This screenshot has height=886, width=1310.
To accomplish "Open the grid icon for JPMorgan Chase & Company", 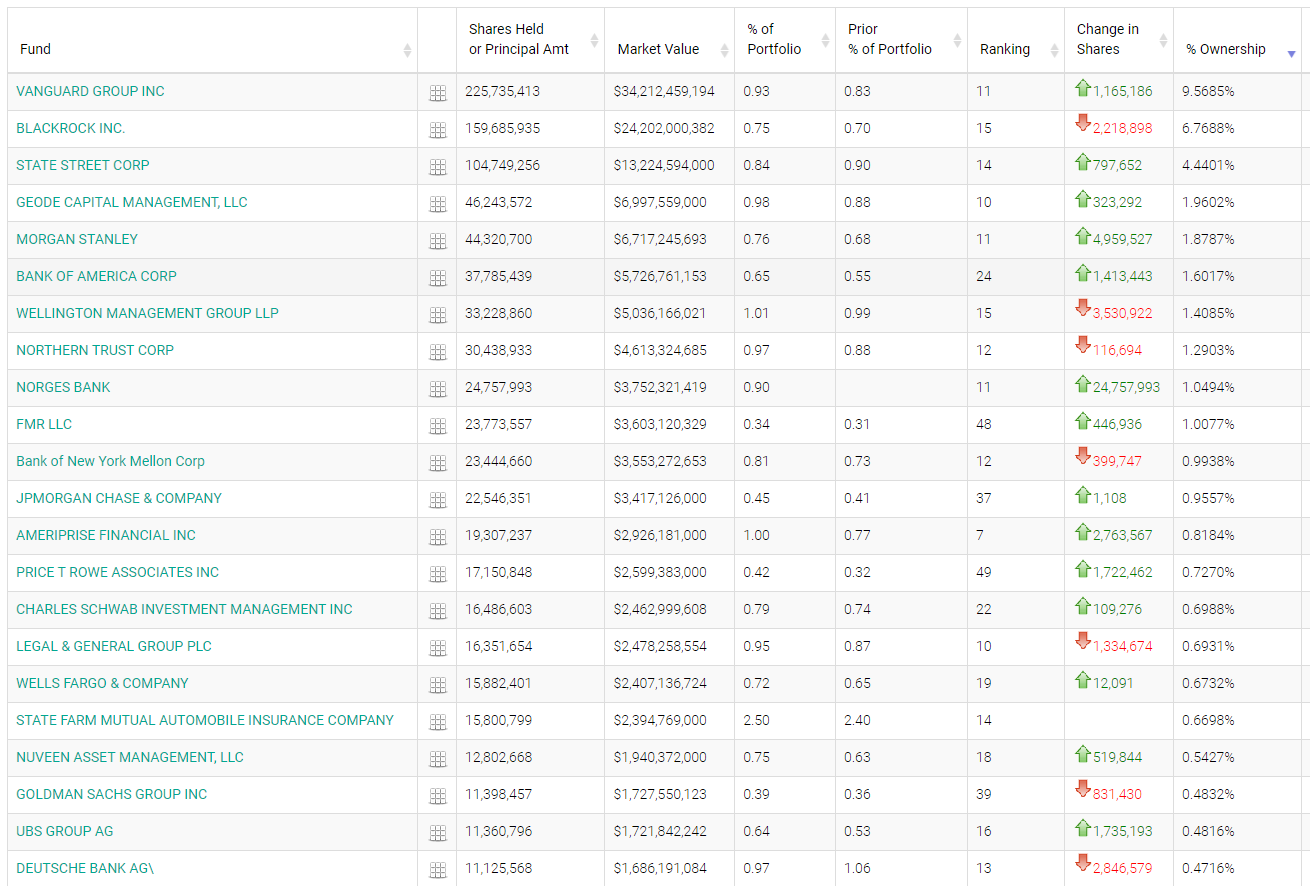I will [x=437, y=500].
